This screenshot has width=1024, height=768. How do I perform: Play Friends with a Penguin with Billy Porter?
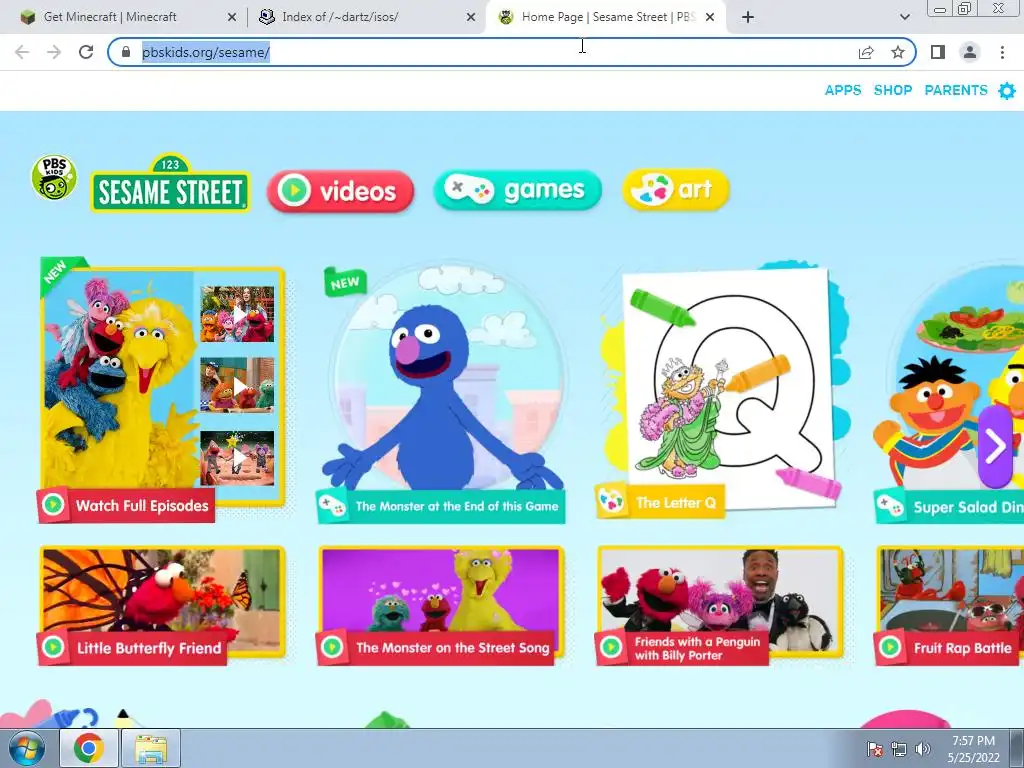(720, 606)
